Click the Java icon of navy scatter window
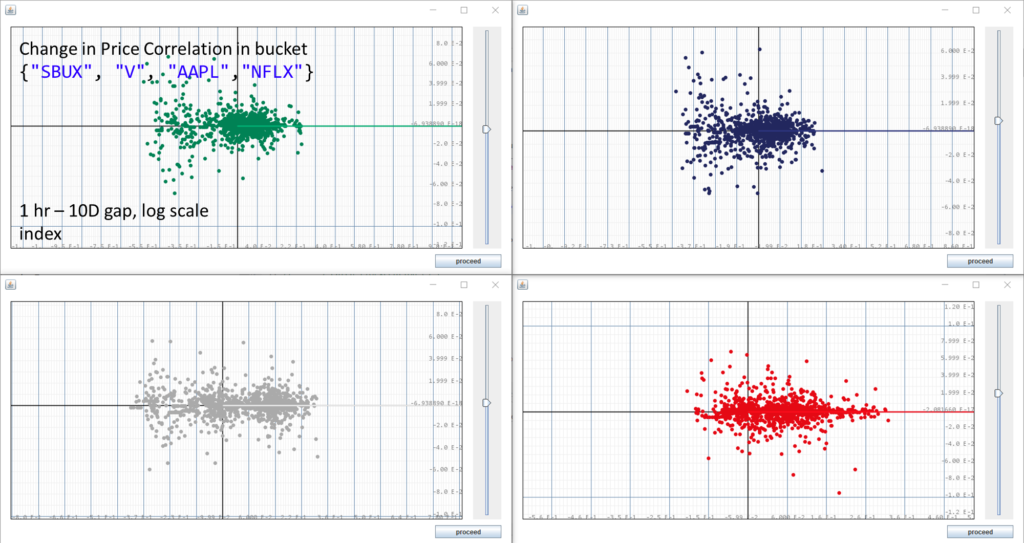This screenshot has height=543, width=1024. point(522,10)
